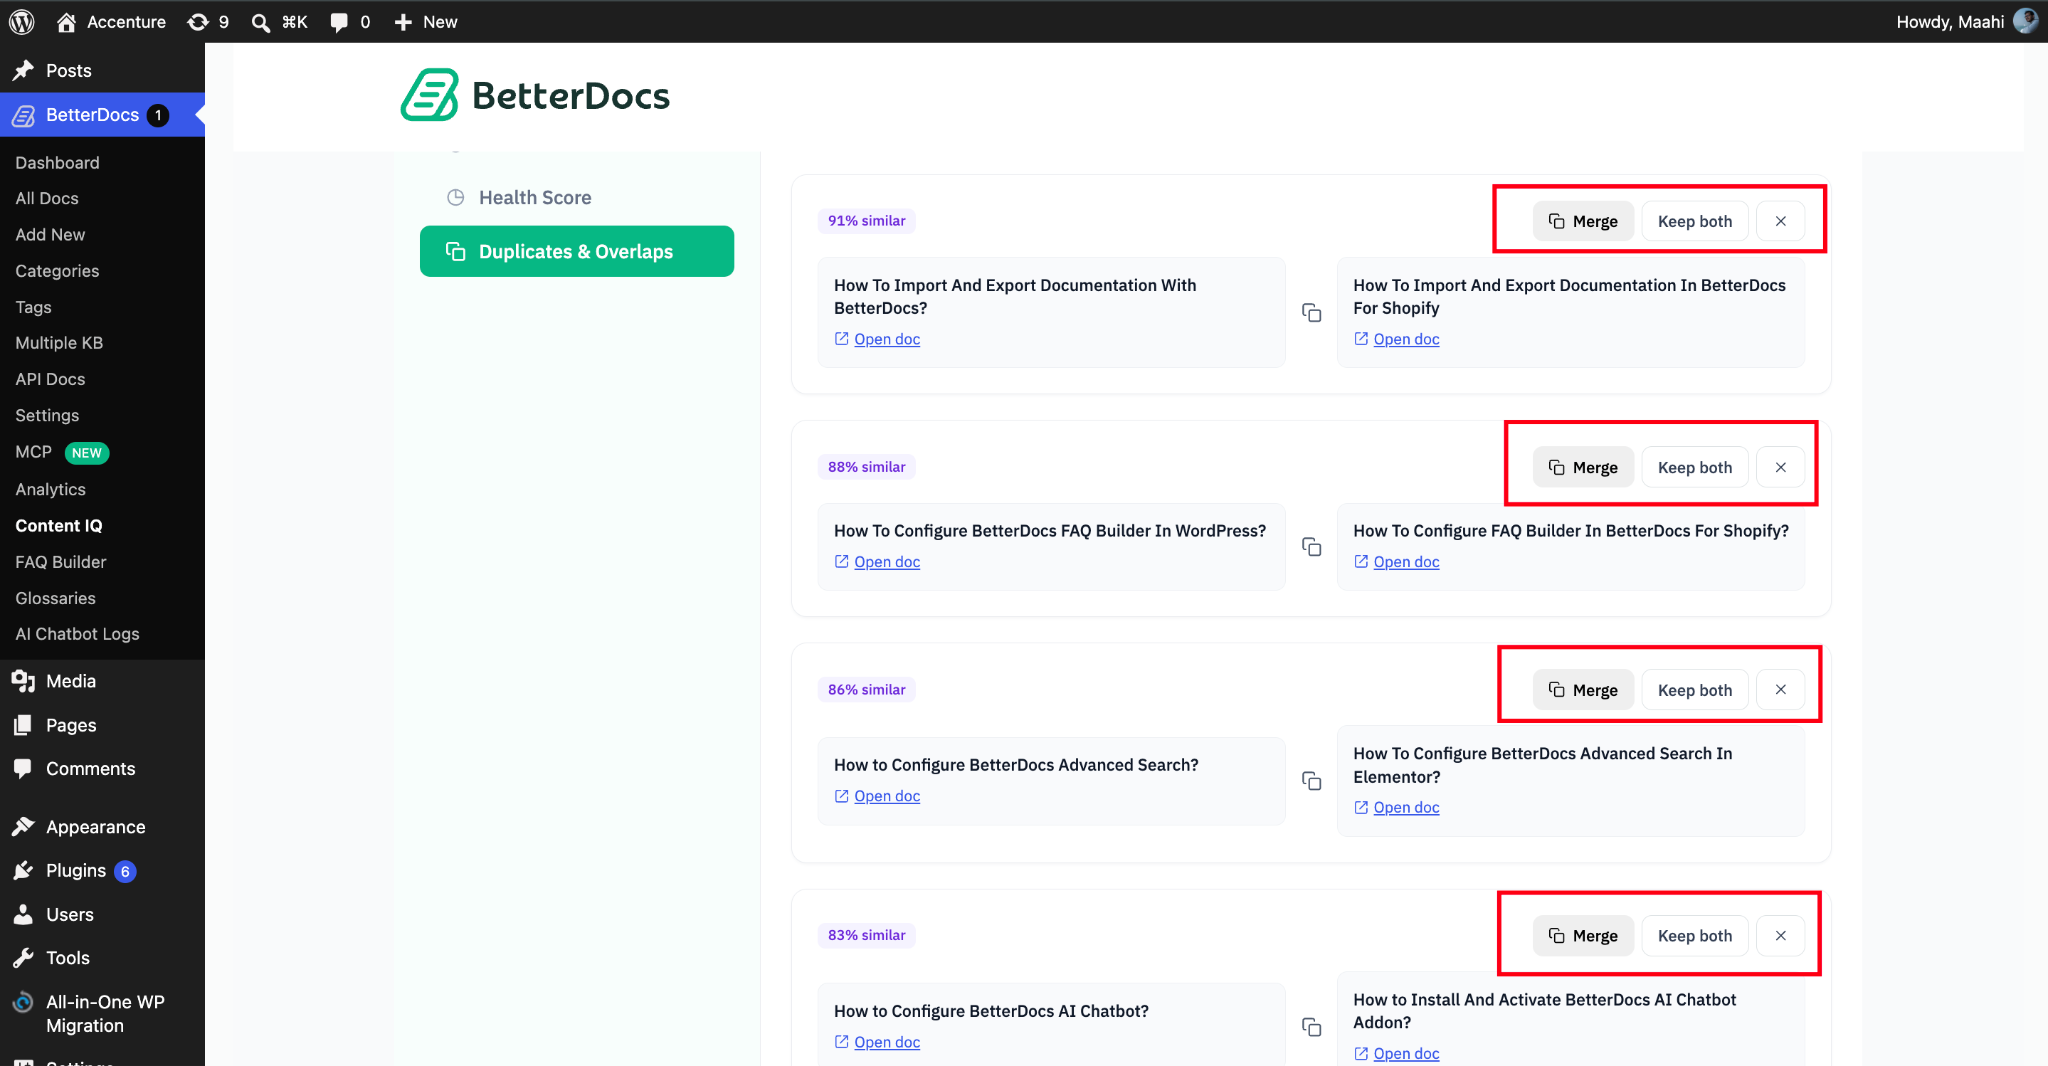Screen dimensions: 2048x1066
Task: Open the comments bubble in the top admin bar
Action: pyautogui.click(x=350, y=21)
